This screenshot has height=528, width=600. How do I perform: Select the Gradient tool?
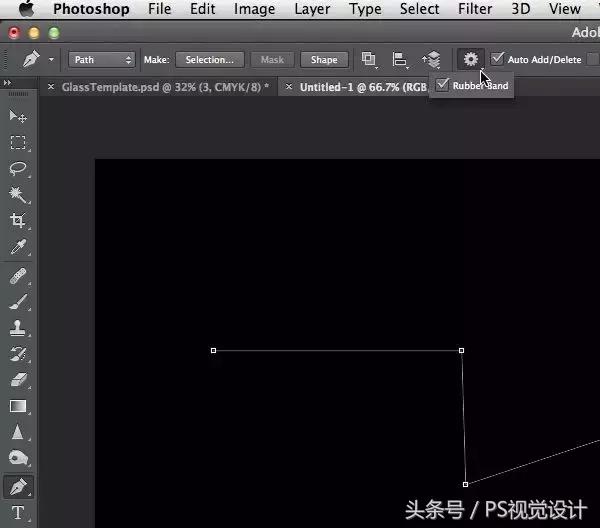coord(18,406)
